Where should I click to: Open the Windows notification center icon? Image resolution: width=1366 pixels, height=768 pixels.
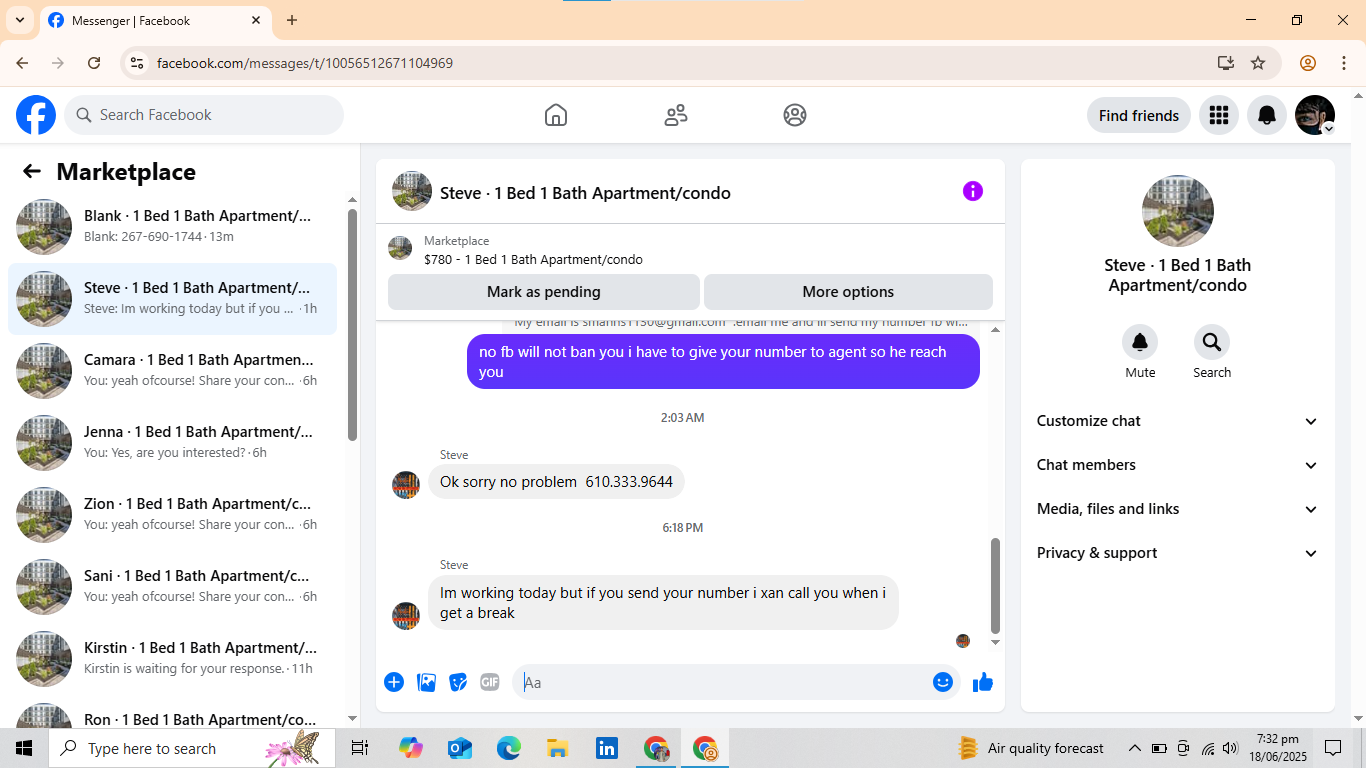tap(1333, 748)
